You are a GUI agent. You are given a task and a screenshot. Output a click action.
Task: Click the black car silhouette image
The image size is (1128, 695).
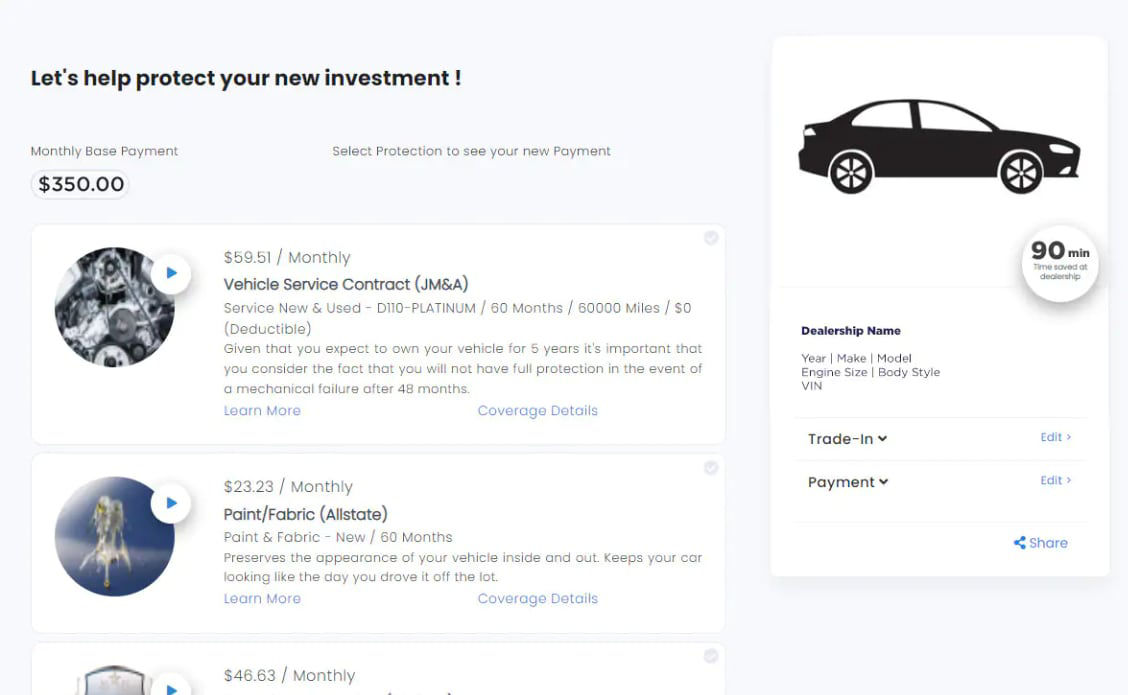(x=938, y=146)
